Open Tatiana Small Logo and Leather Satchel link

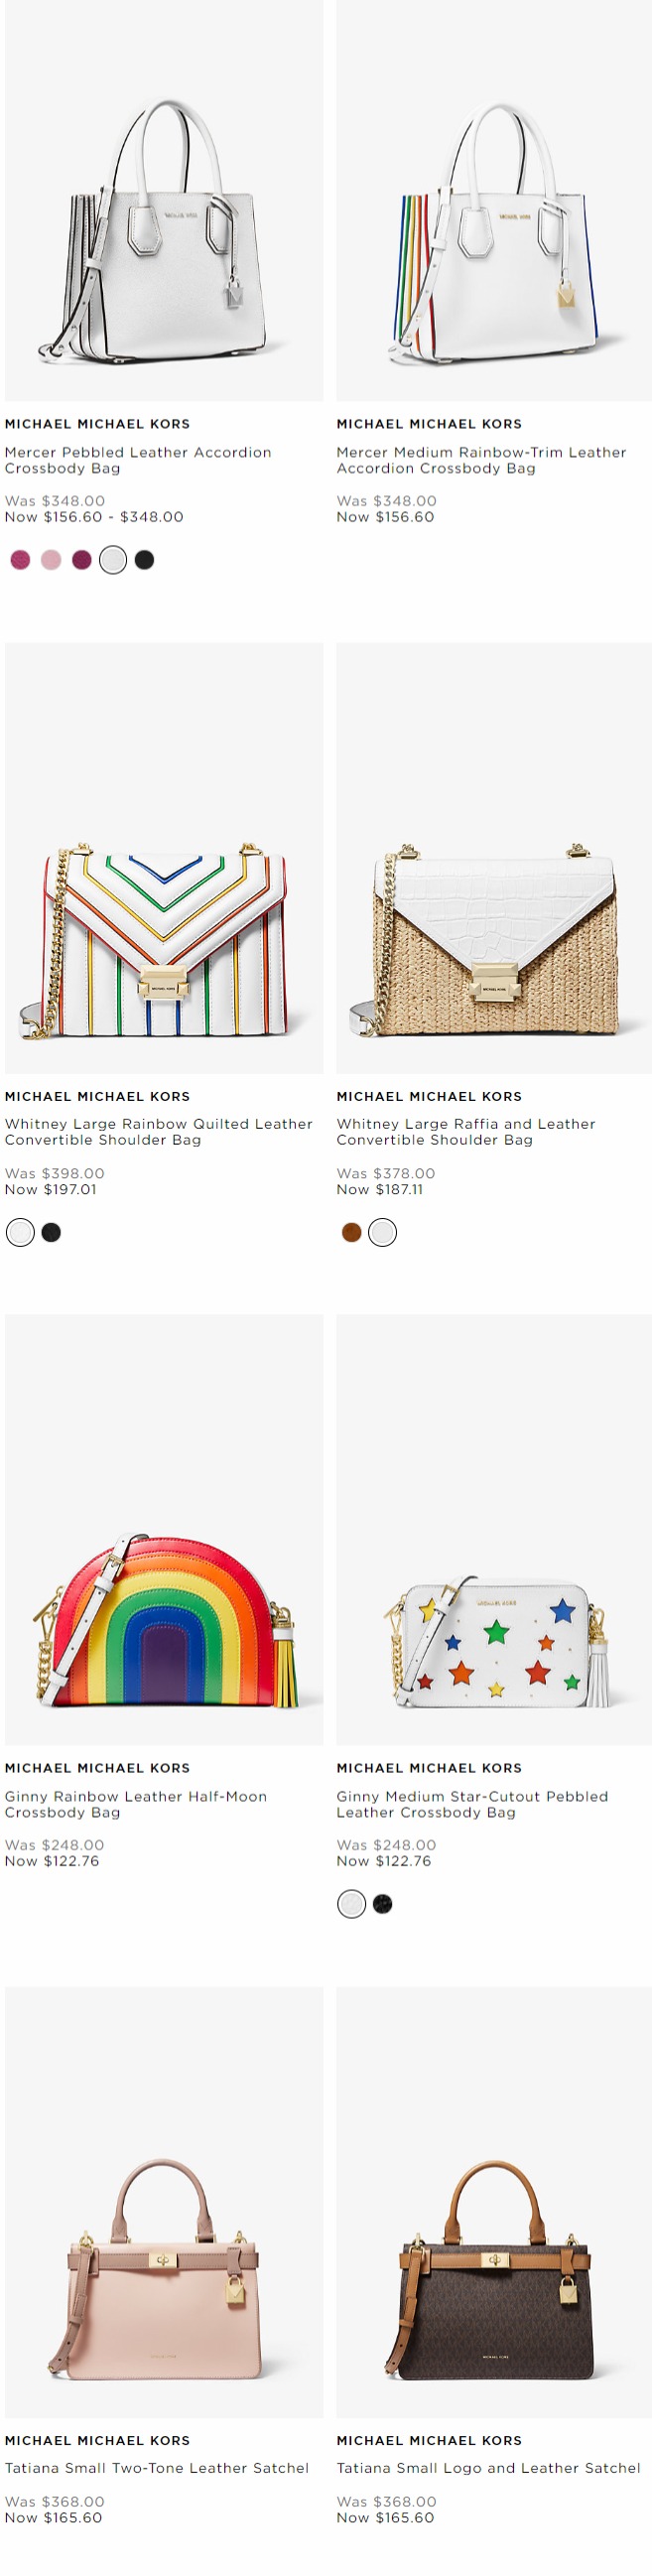click(488, 2468)
